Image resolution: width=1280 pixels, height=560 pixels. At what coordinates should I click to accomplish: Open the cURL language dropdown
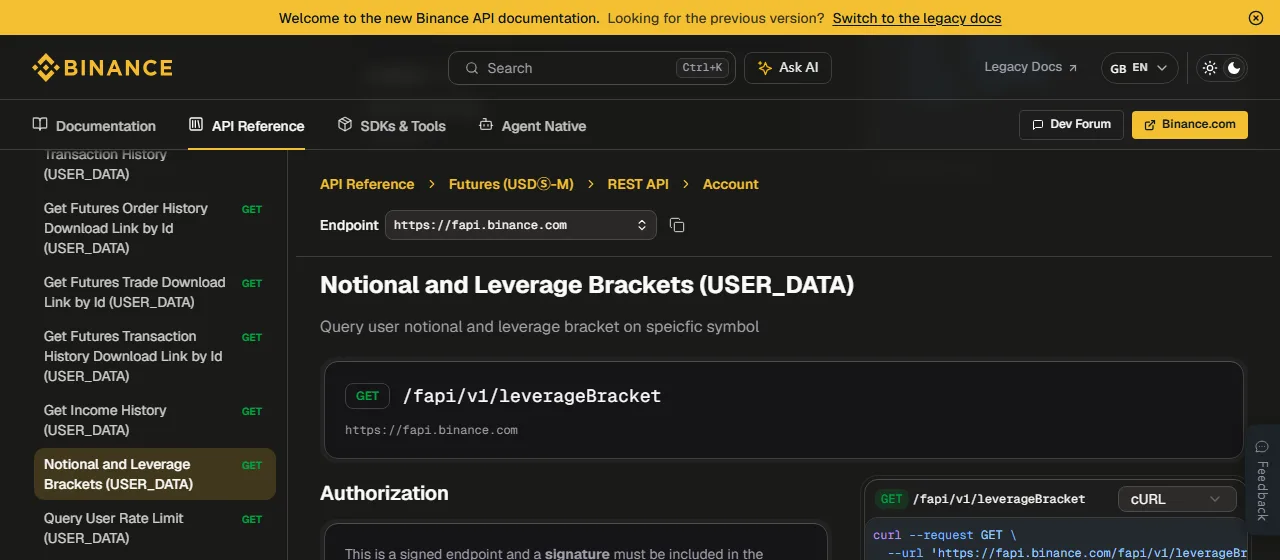tap(1177, 499)
